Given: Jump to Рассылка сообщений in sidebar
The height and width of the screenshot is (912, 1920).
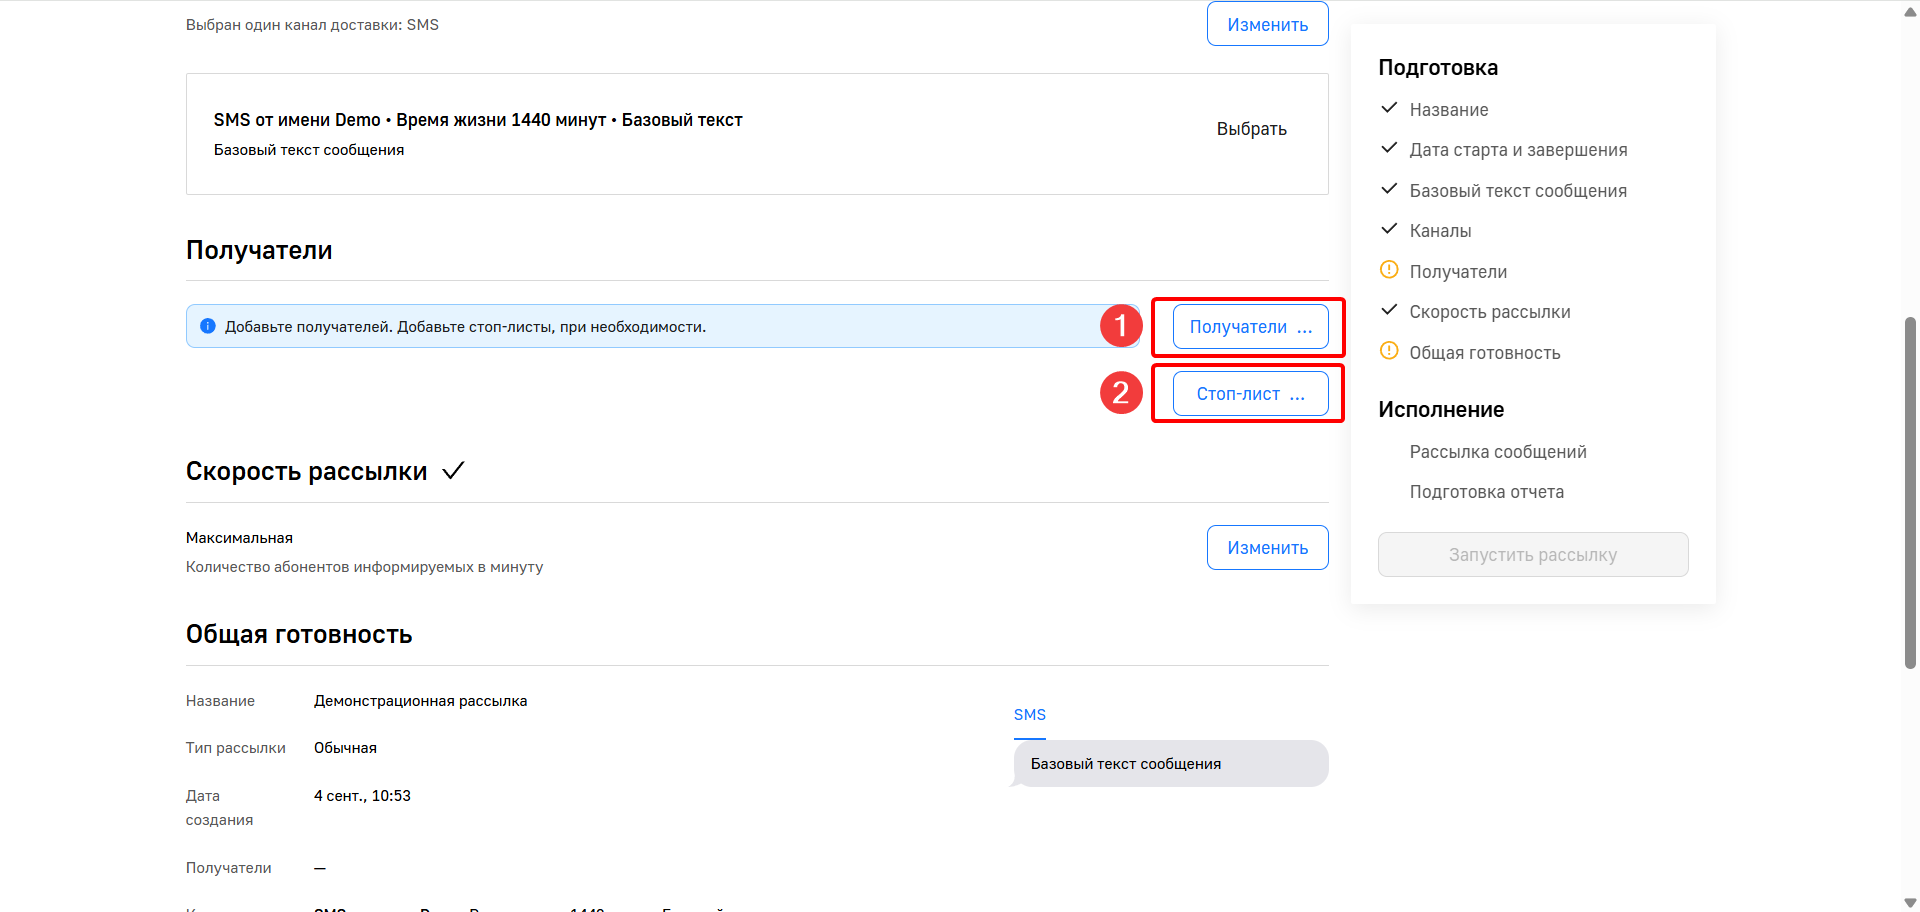Looking at the screenshot, I should tap(1497, 452).
